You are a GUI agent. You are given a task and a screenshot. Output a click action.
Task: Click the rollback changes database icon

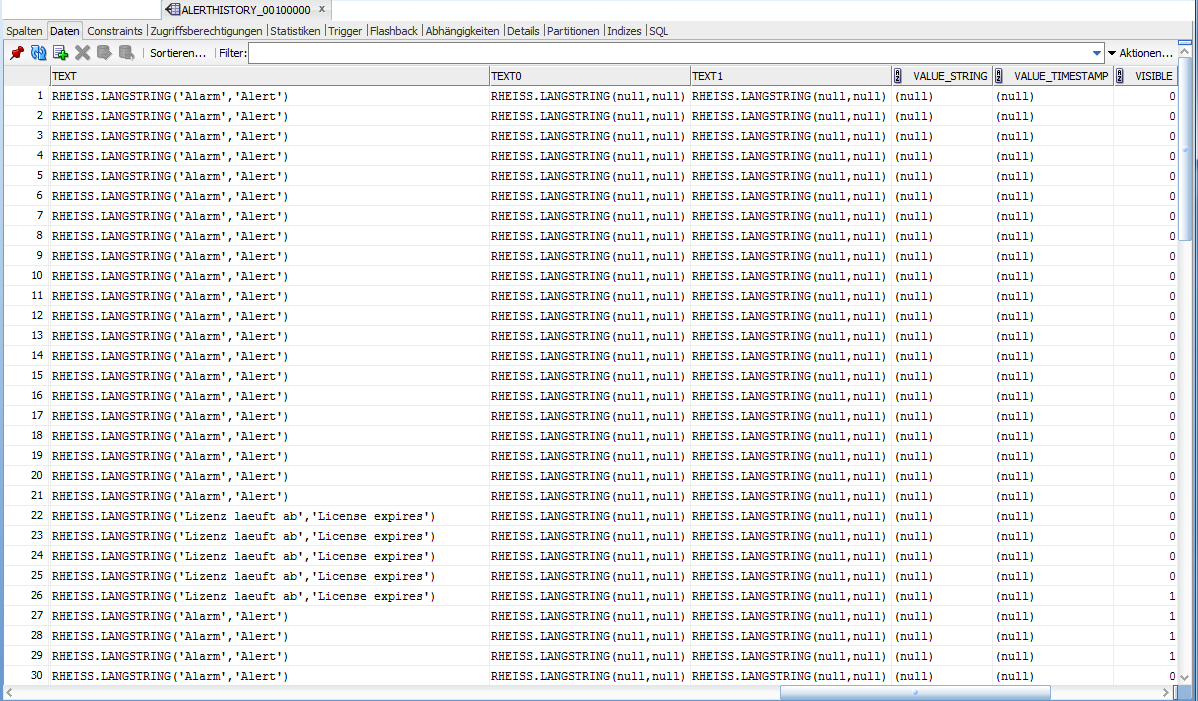126,53
